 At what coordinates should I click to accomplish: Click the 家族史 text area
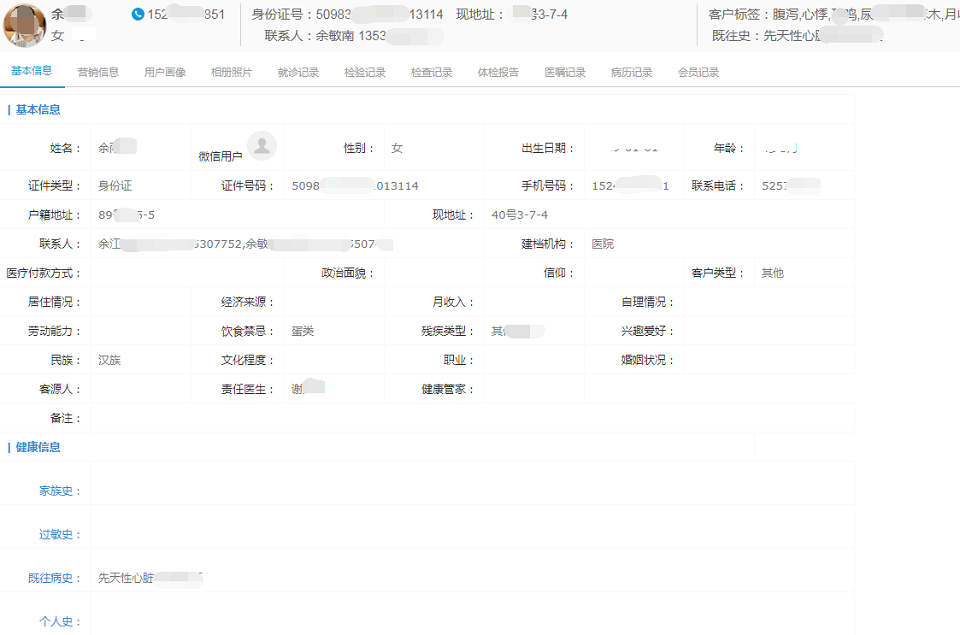pos(470,491)
